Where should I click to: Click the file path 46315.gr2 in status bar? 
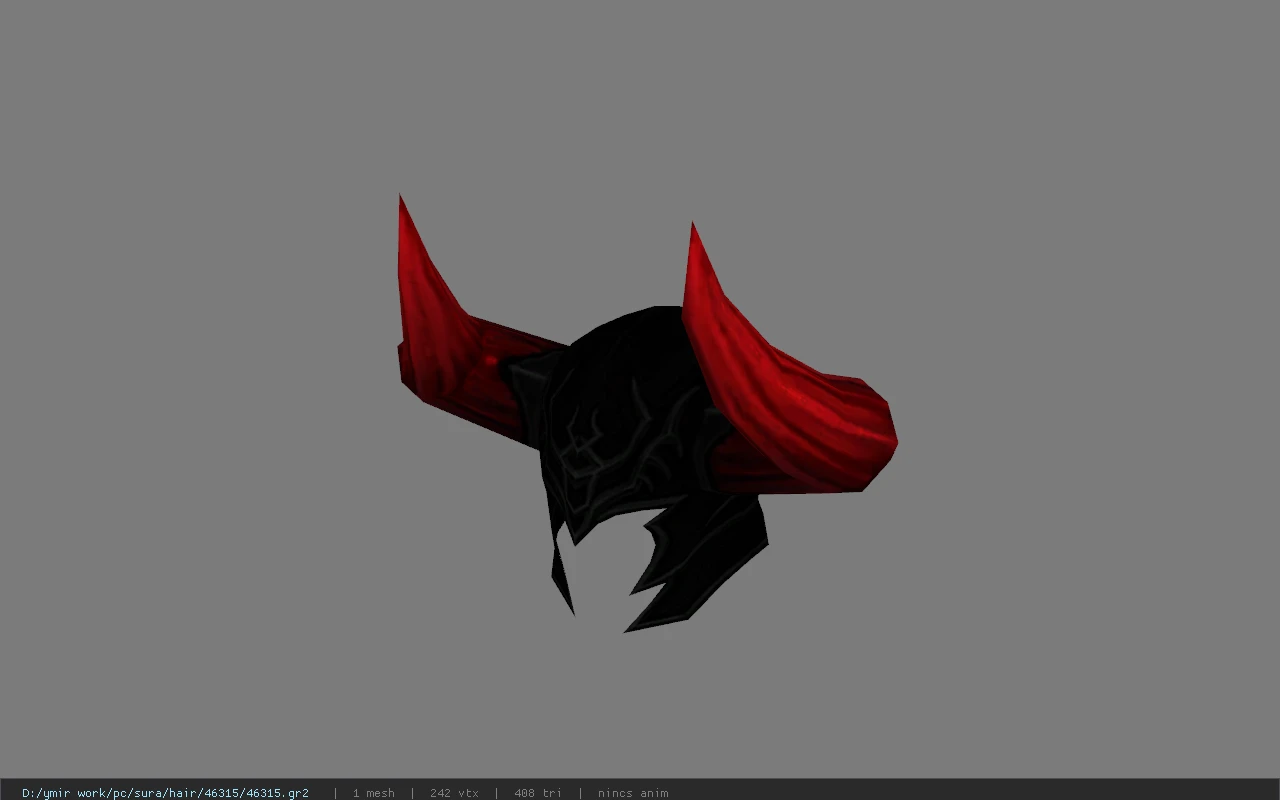(x=165, y=793)
